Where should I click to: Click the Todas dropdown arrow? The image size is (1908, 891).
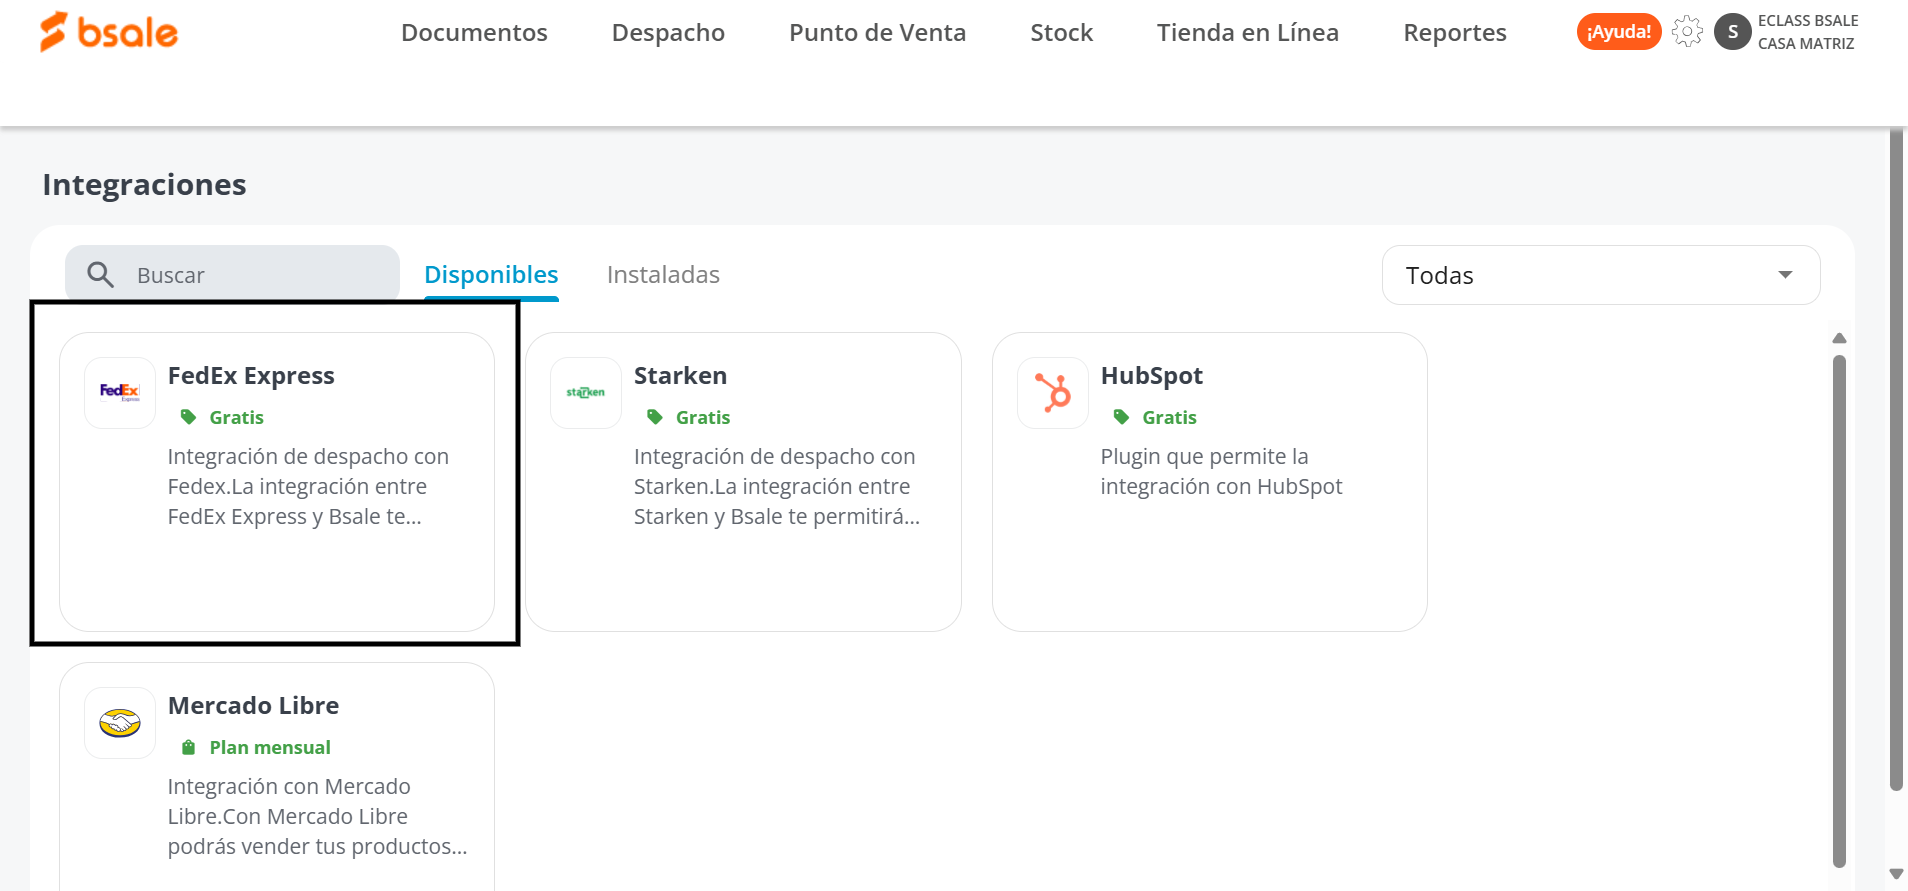pyautogui.click(x=1785, y=275)
